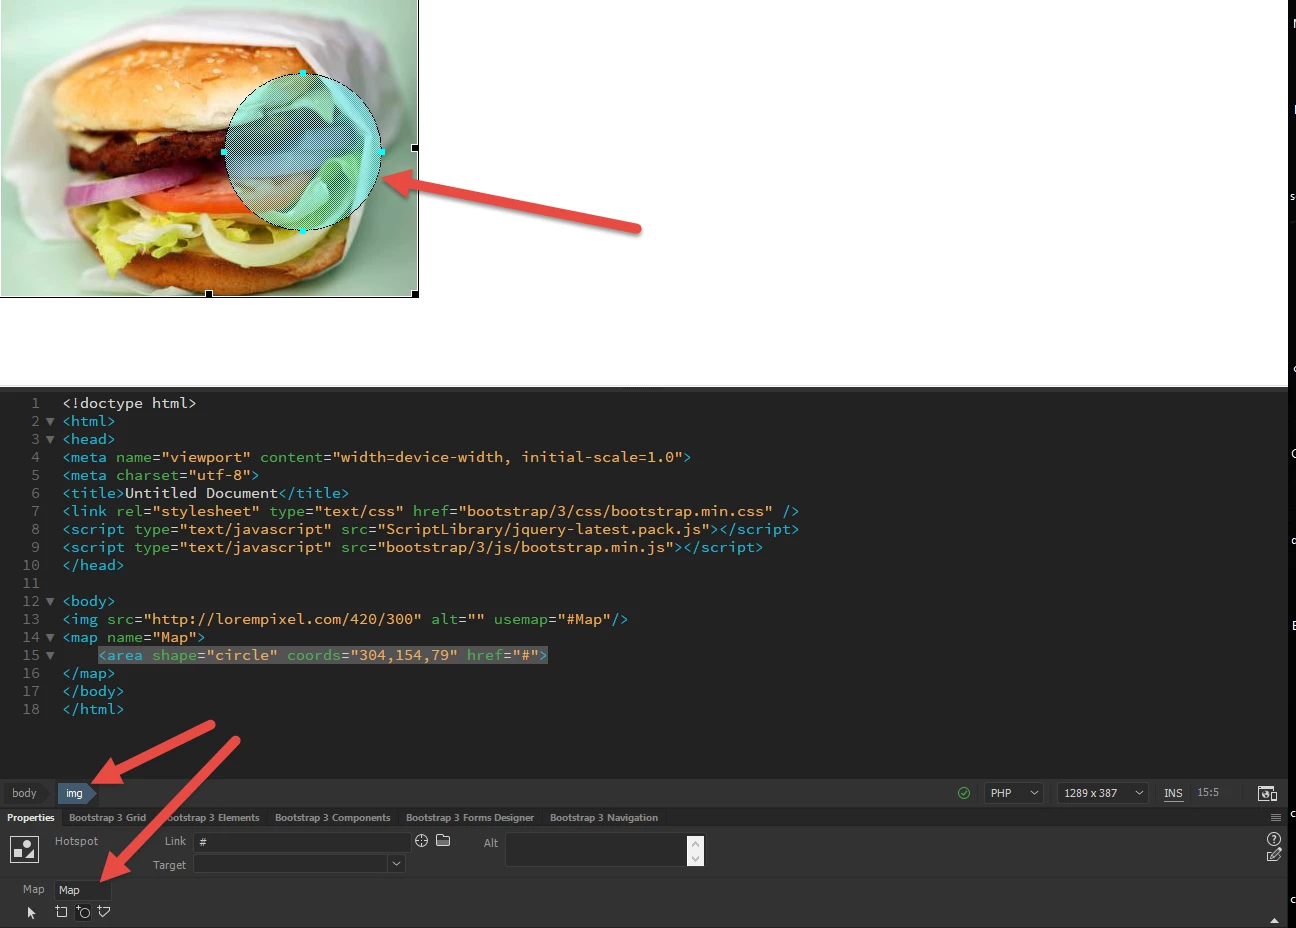The height and width of the screenshot is (928, 1296).
Task: Open the Properties panel help icon
Action: (1274, 839)
